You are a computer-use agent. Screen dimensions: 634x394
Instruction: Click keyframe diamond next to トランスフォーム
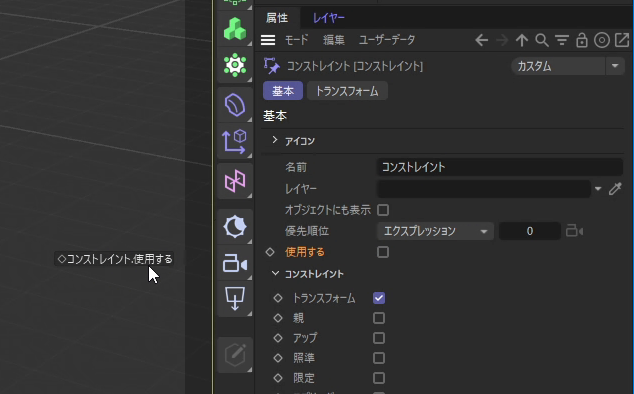coord(278,298)
